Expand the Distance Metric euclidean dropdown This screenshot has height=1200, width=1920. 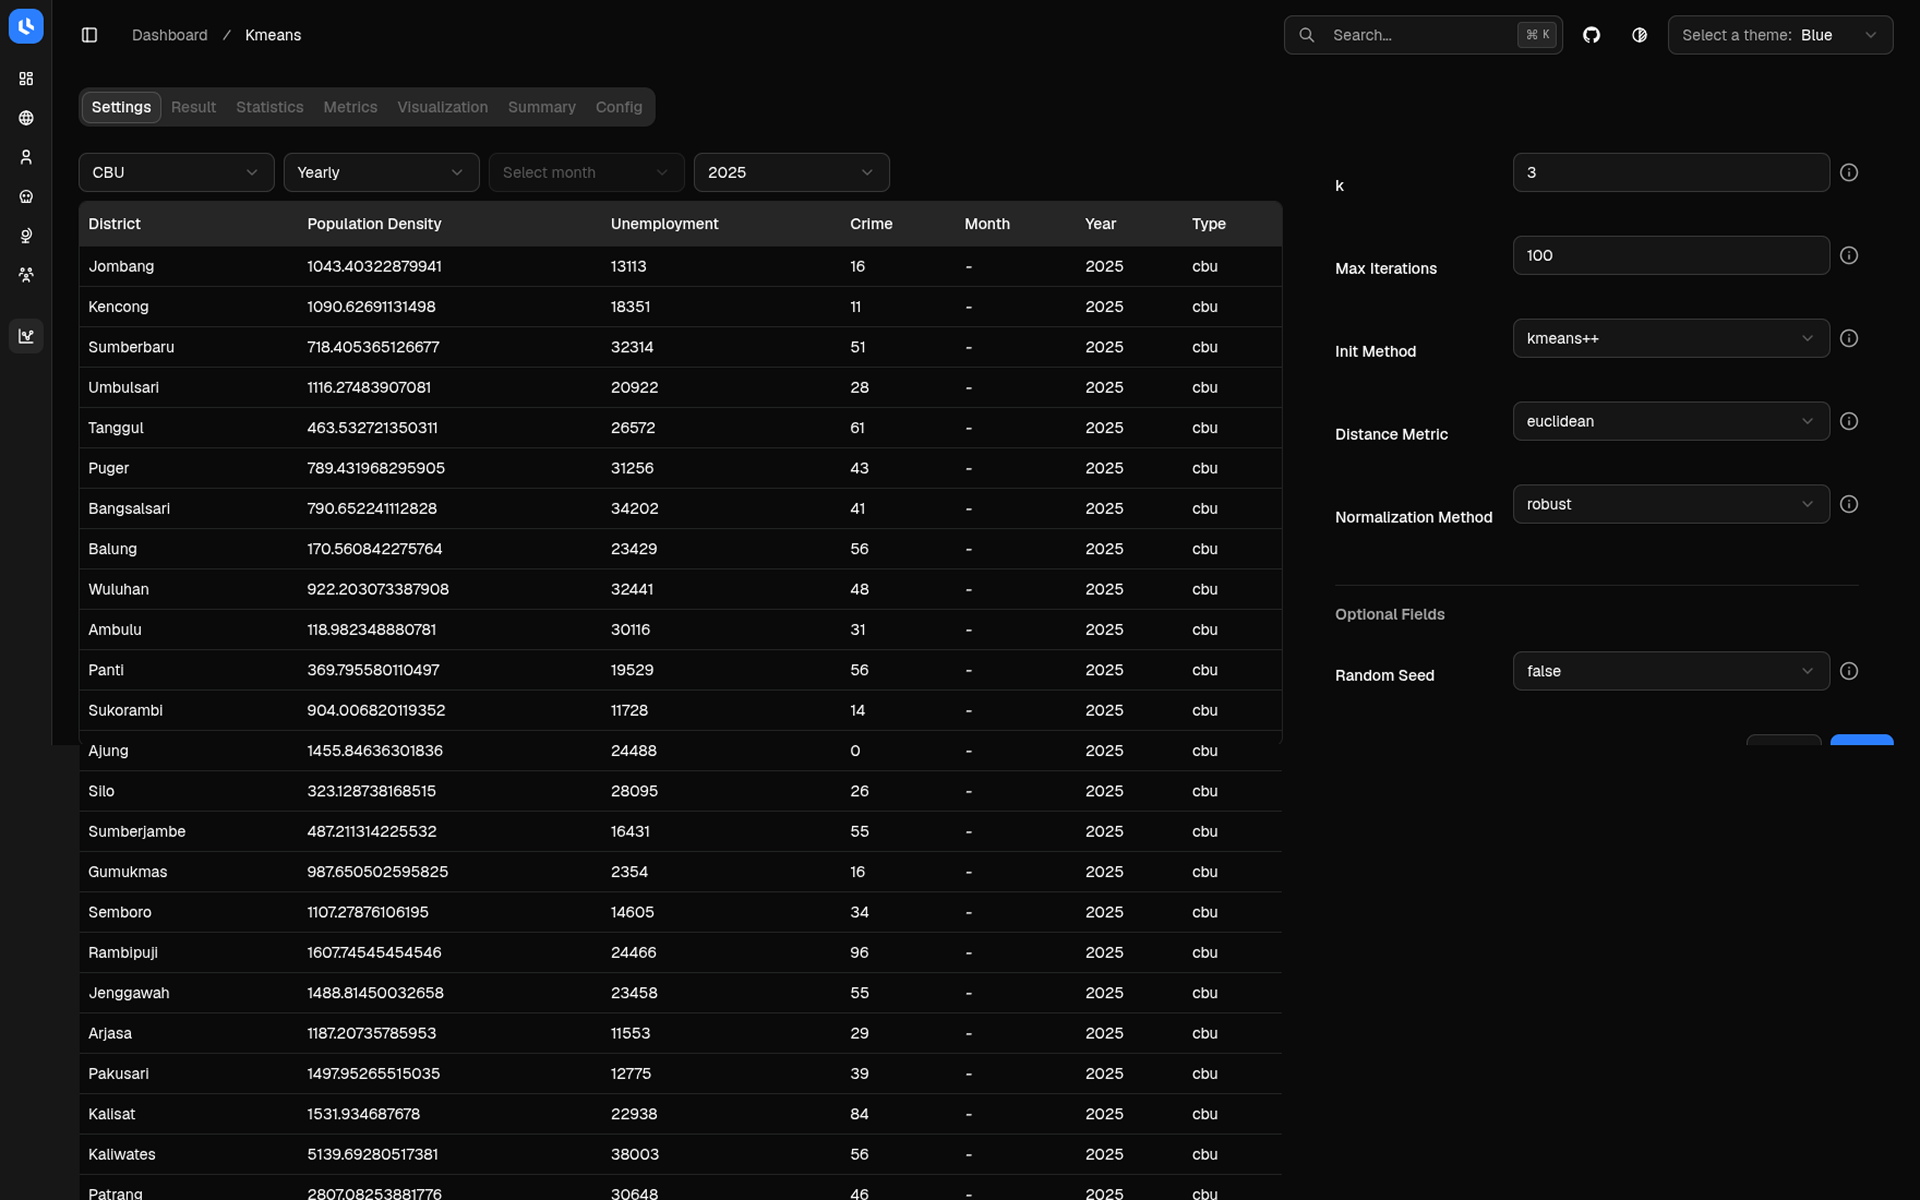coord(1671,422)
